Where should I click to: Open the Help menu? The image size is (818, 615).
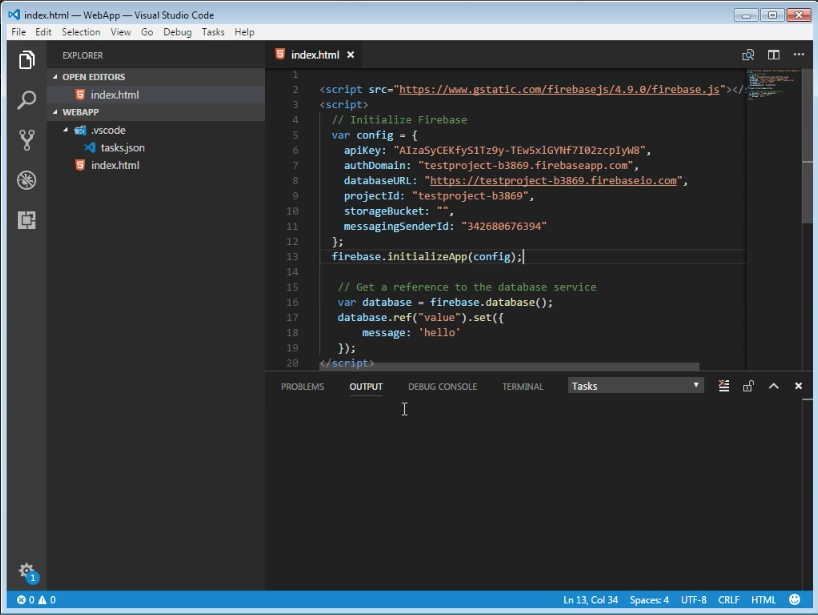pos(244,32)
